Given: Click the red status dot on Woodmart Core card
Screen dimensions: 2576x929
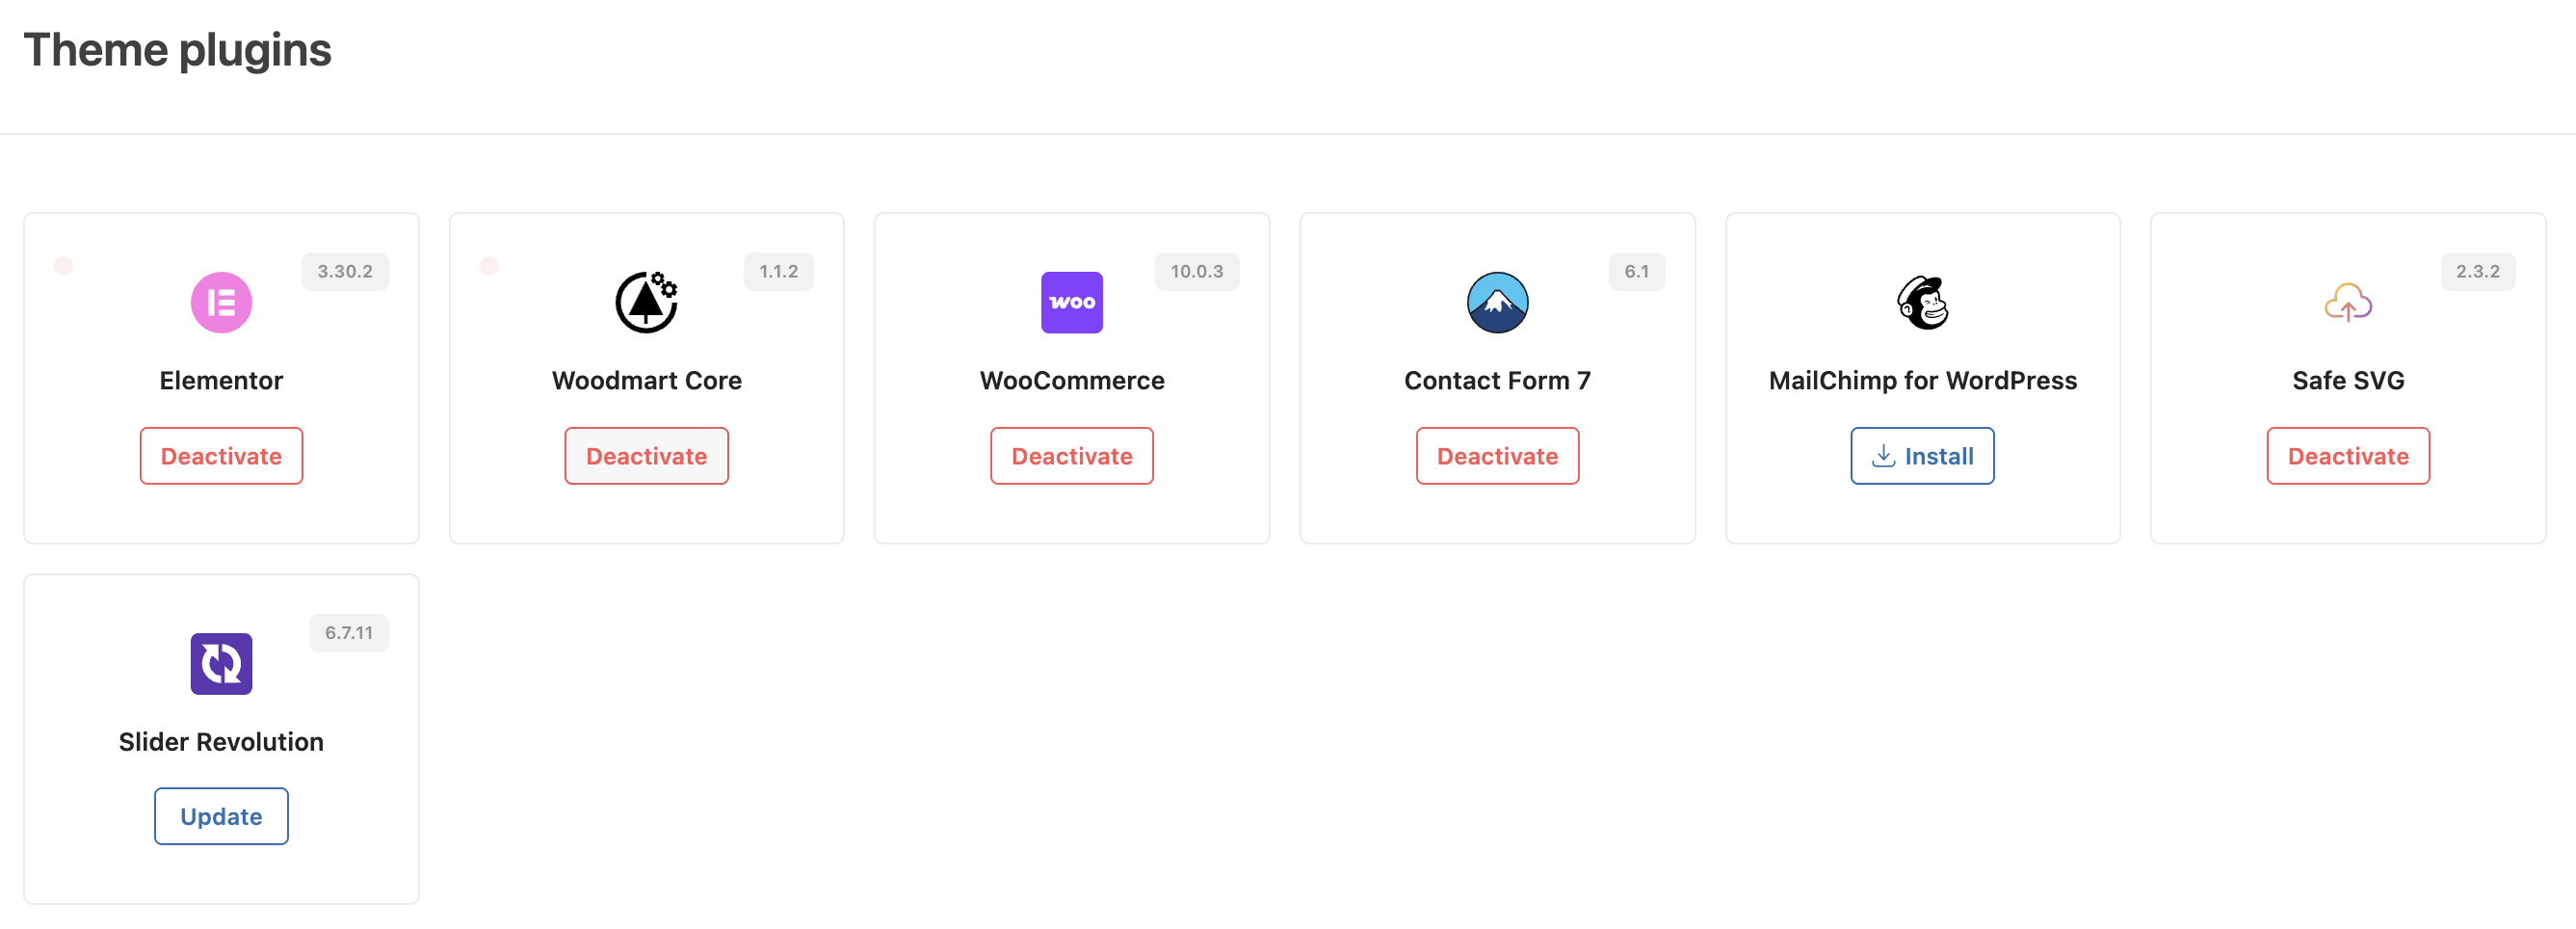Looking at the screenshot, I should click(x=490, y=266).
